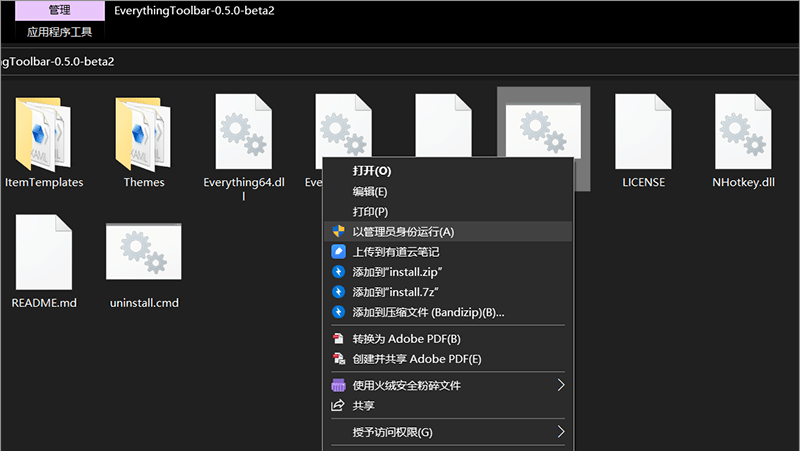Choose 使用火绒安全粉碎文件 from the context menu
The width and height of the screenshot is (800, 469).
click(448, 385)
